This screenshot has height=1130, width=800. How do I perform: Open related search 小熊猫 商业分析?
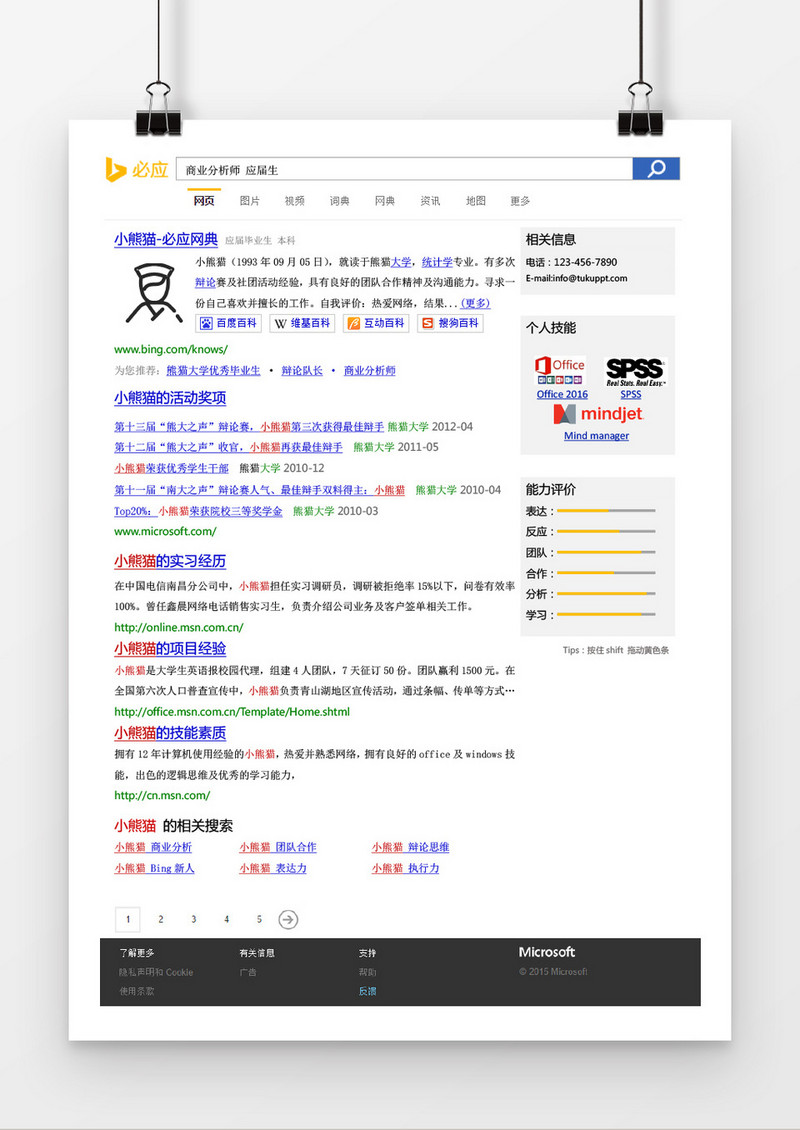(153, 848)
